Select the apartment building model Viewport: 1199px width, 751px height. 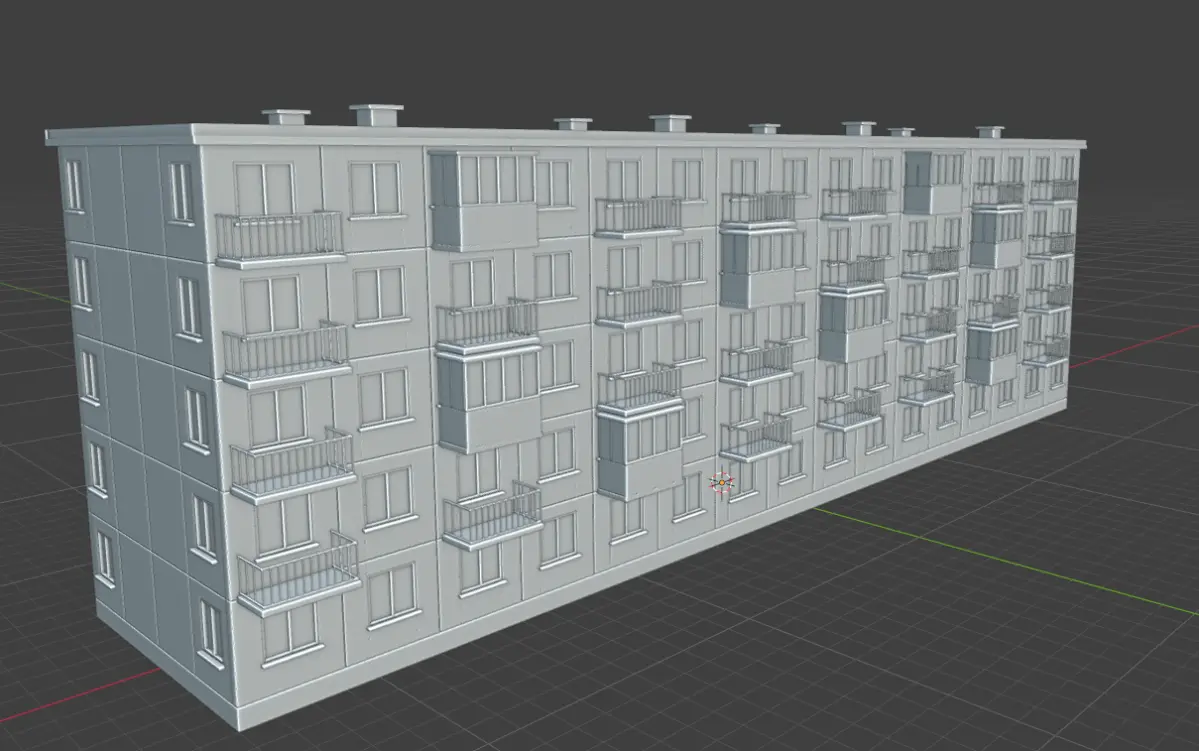tap(566, 417)
